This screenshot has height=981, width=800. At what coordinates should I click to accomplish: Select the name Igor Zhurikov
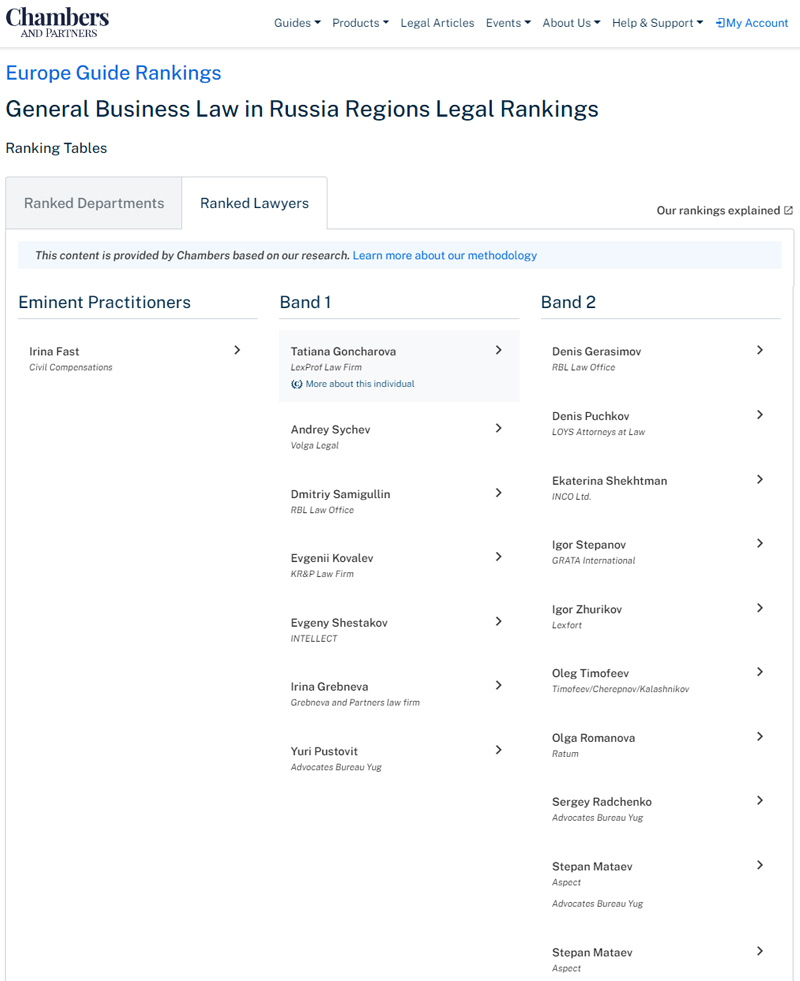[587, 609]
